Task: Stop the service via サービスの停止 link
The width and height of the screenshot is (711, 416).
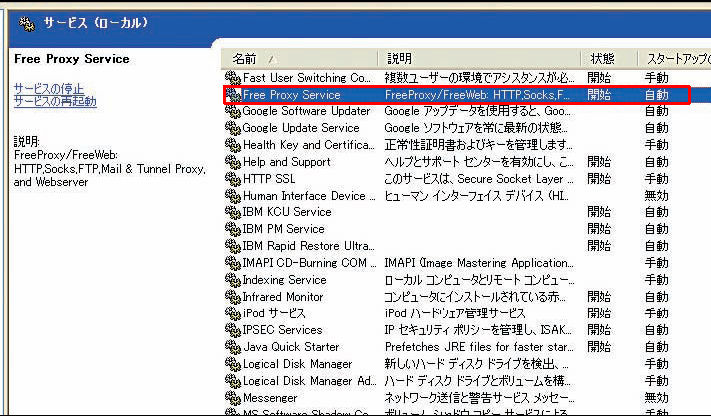Action: pyautogui.click(x=49, y=88)
